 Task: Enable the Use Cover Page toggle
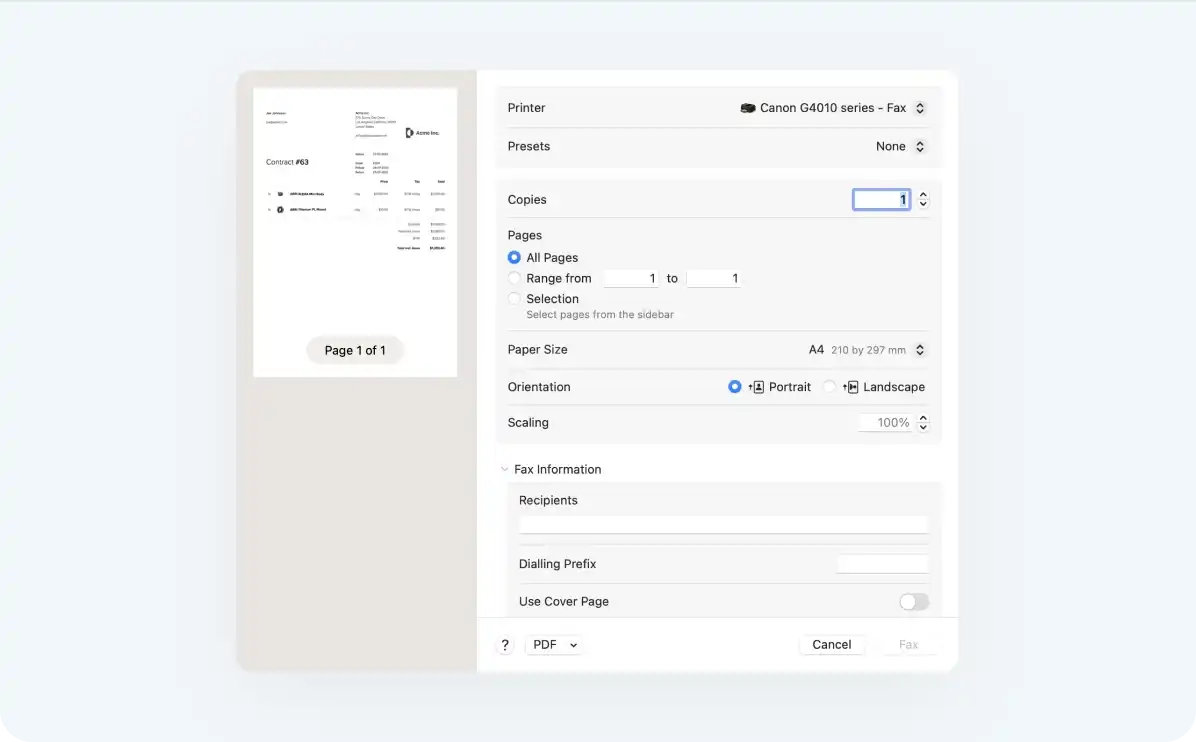tap(913, 601)
